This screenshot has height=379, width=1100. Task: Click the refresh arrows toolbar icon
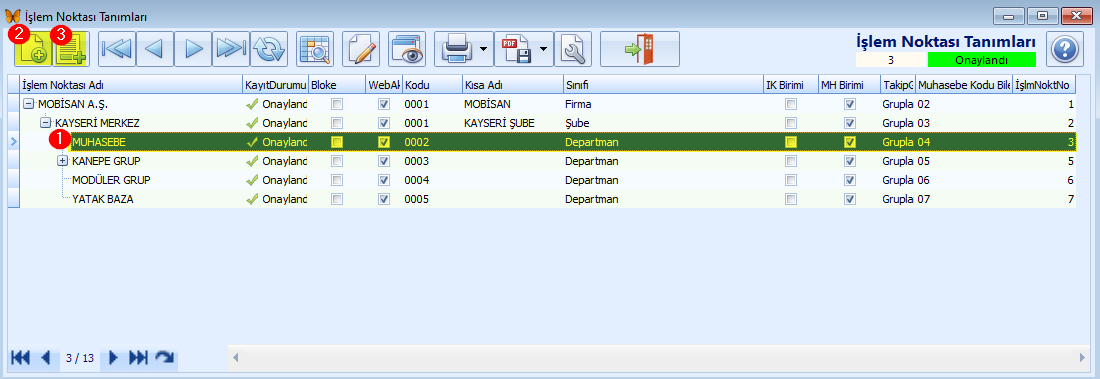[269, 48]
